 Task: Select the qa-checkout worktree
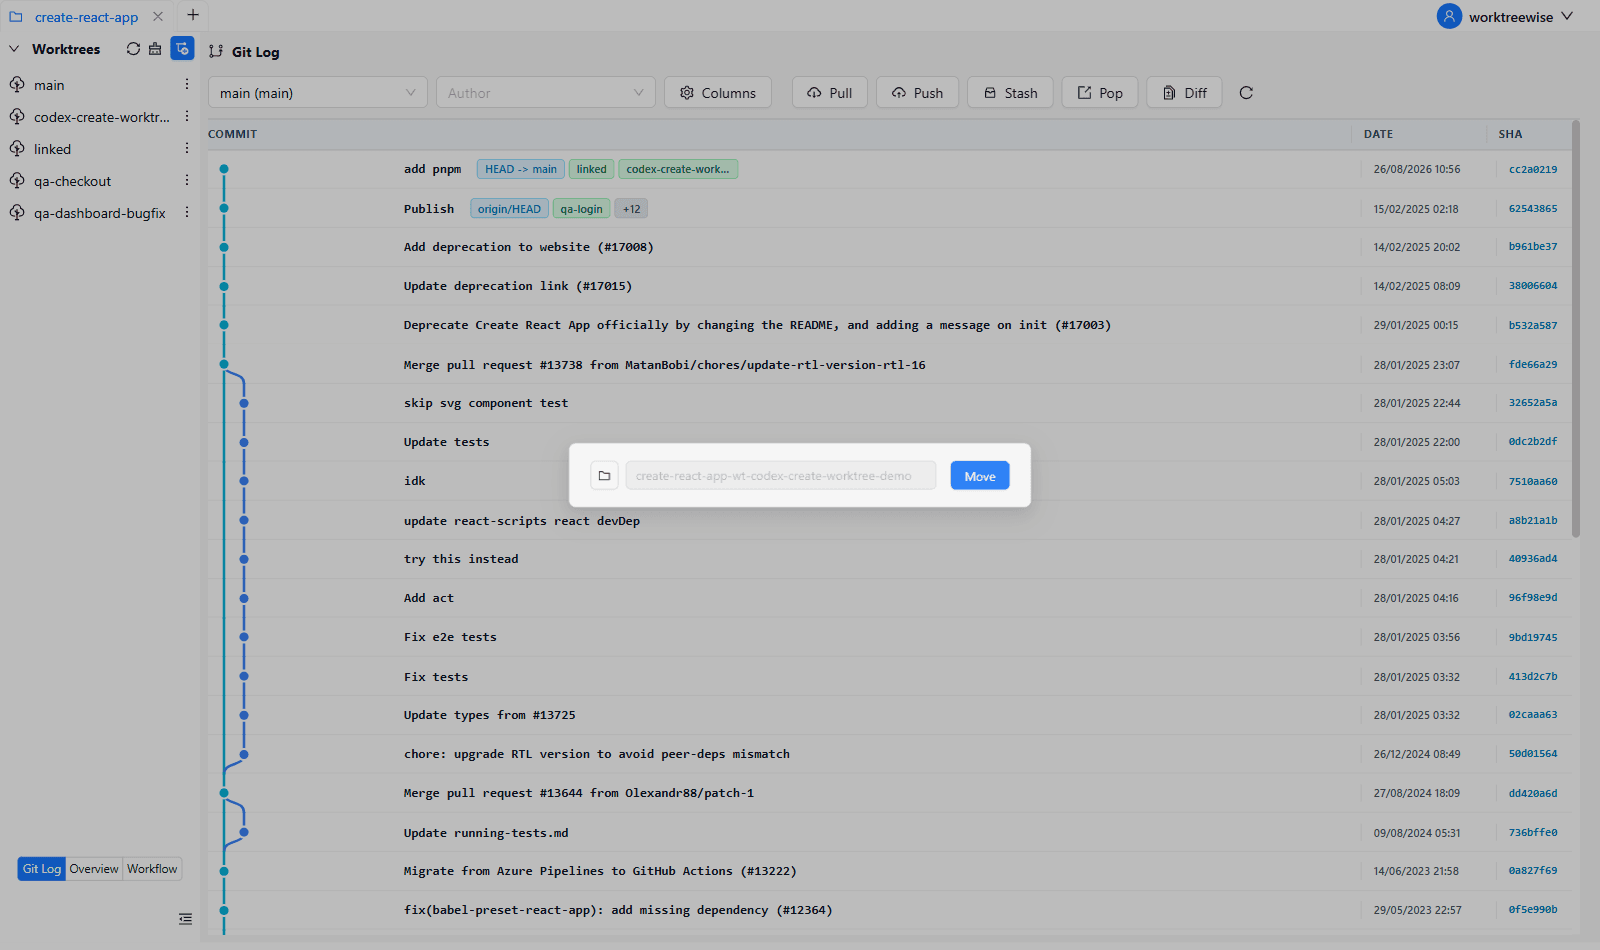click(x=72, y=181)
